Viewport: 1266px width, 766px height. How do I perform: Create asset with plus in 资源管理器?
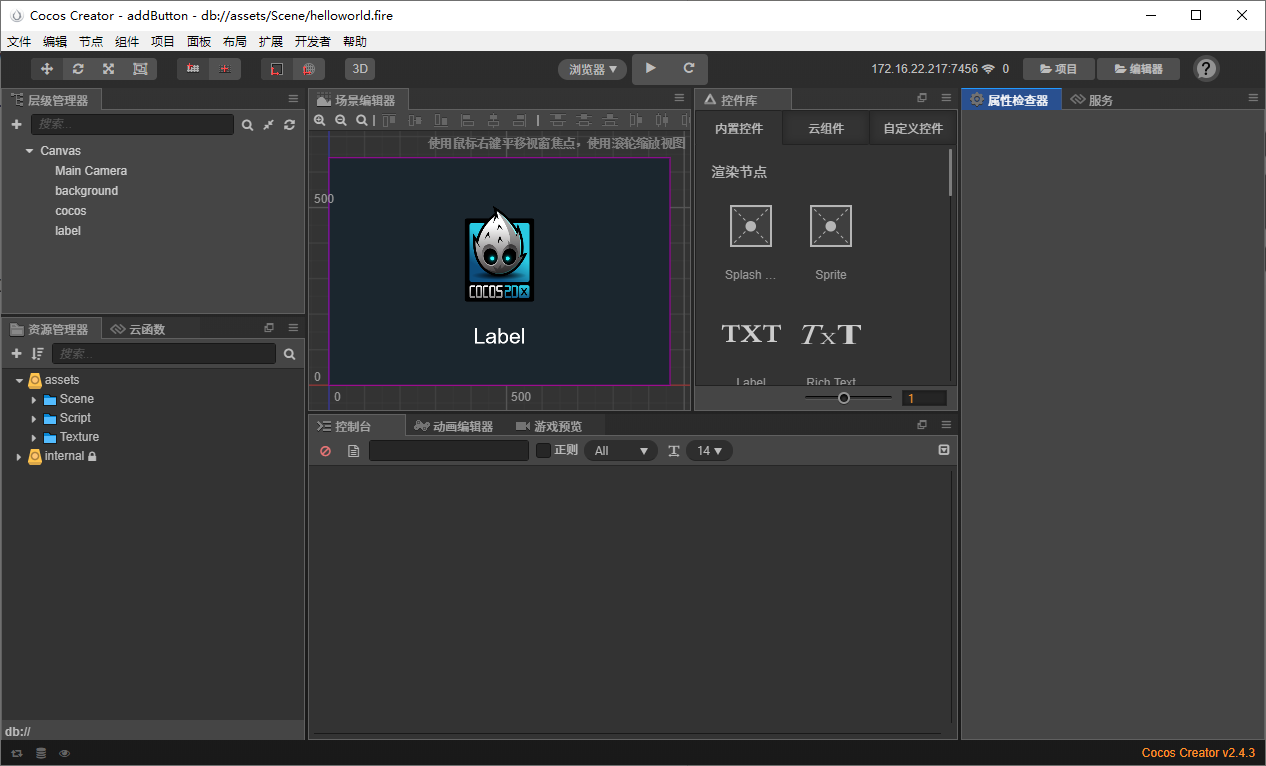click(x=16, y=354)
